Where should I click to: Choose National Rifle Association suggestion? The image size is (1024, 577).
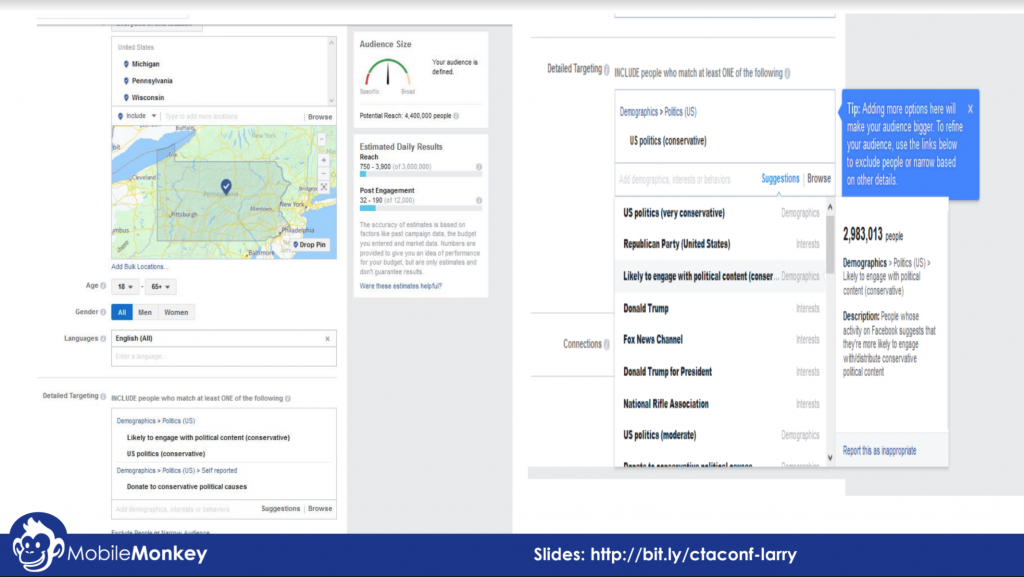click(721, 404)
